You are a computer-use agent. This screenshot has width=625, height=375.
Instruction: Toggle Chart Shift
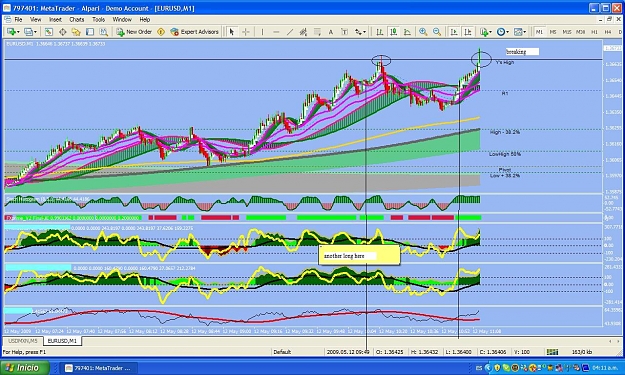pos(468,32)
